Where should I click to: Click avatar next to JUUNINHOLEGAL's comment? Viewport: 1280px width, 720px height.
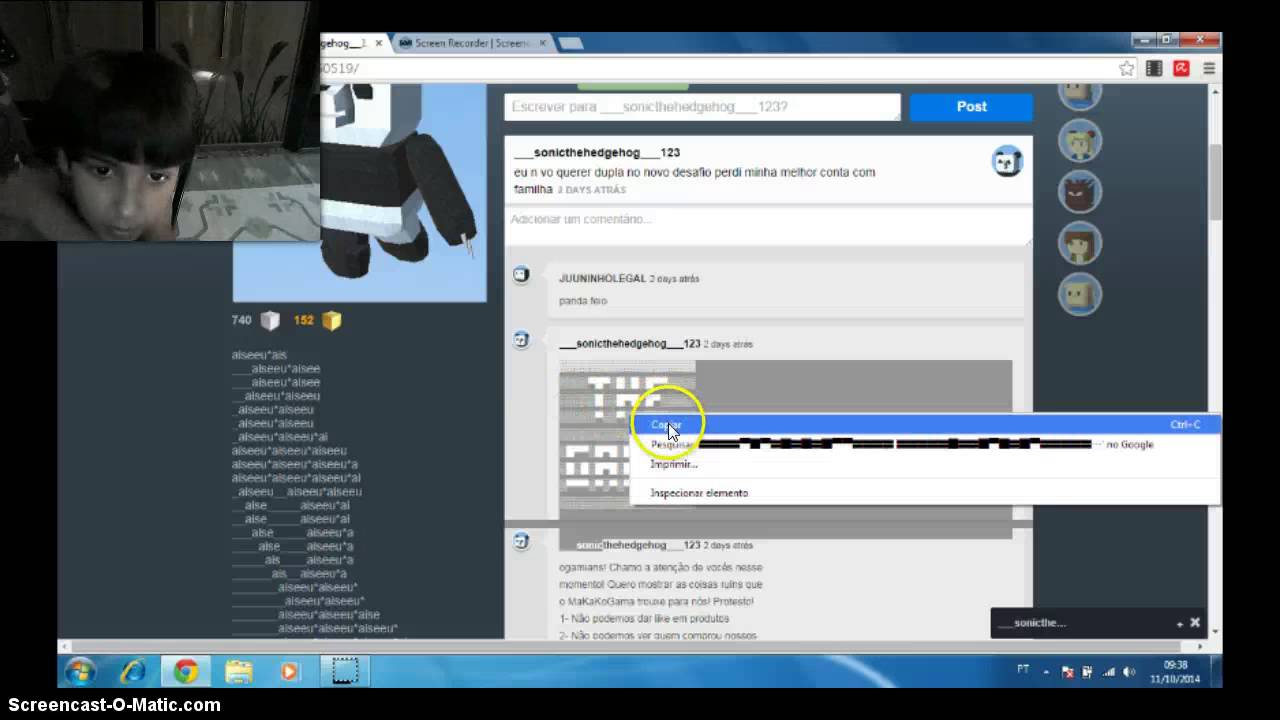(521, 275)
